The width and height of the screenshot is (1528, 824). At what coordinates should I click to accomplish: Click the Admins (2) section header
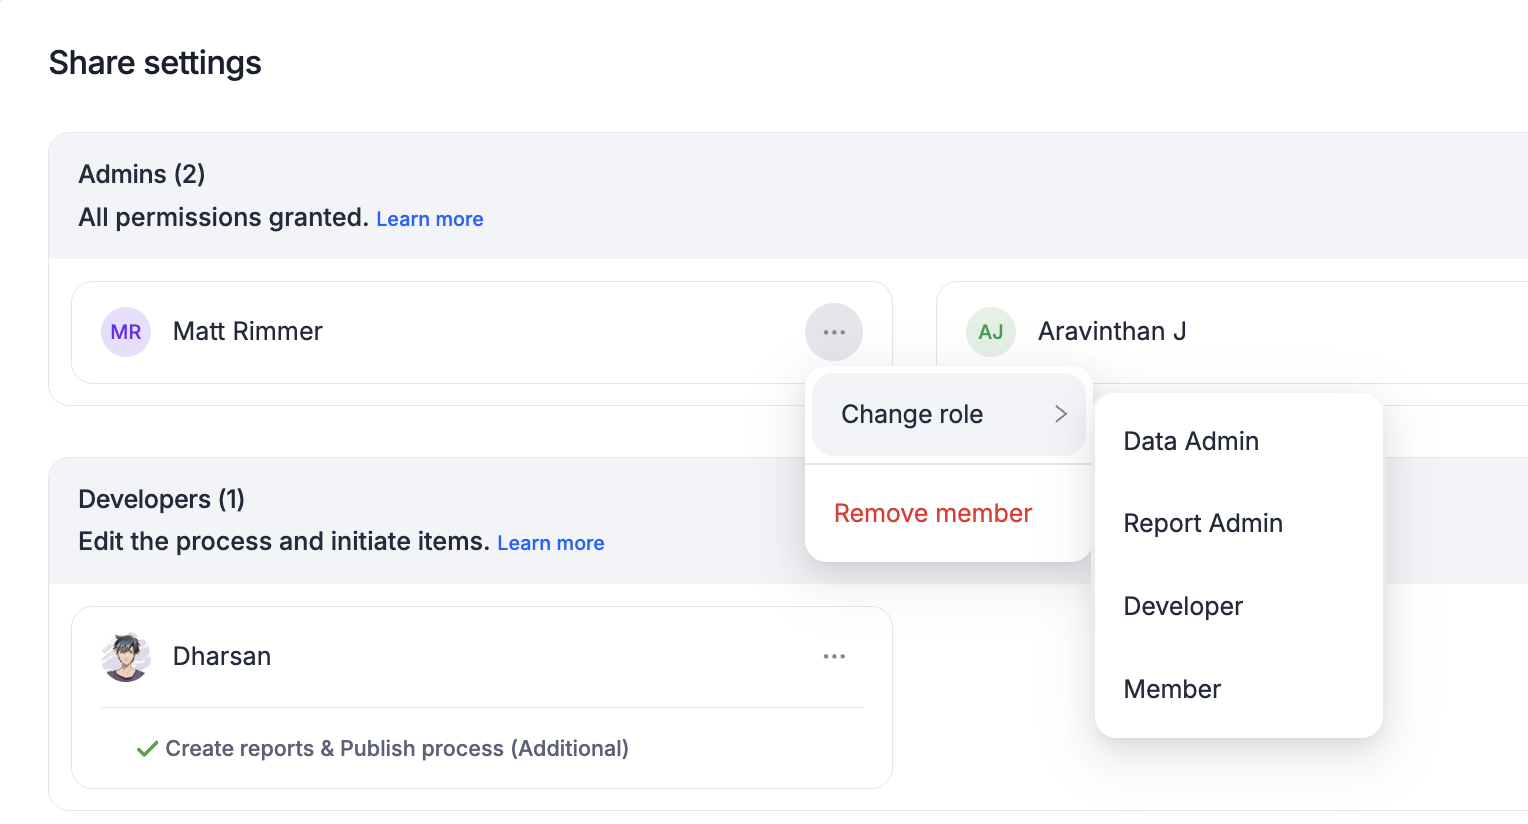[142, 174]
